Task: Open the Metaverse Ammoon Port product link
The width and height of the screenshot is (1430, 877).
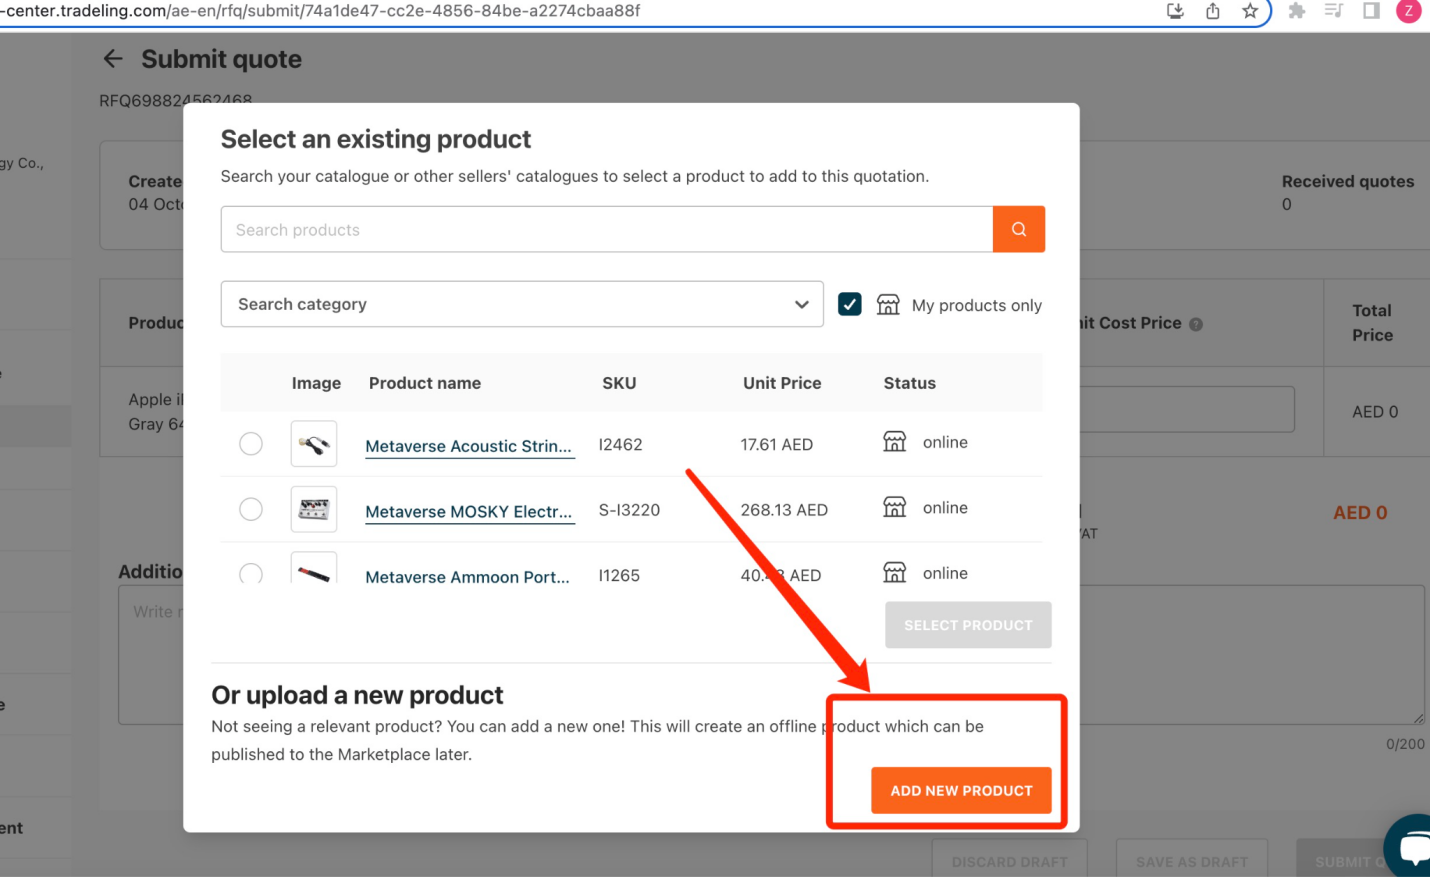Action: 467,576
